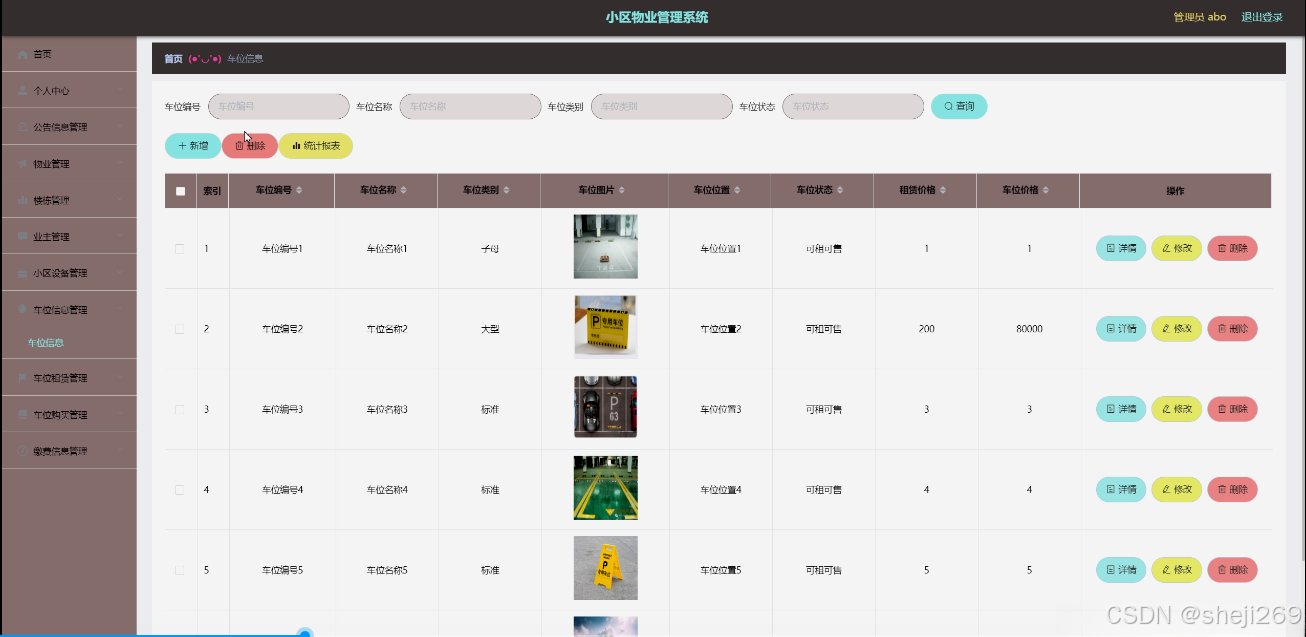Viewport: 1306px width, 637px height.
Task: Tick the checkbox beside 车位编号4
Action: click(180, 489)
